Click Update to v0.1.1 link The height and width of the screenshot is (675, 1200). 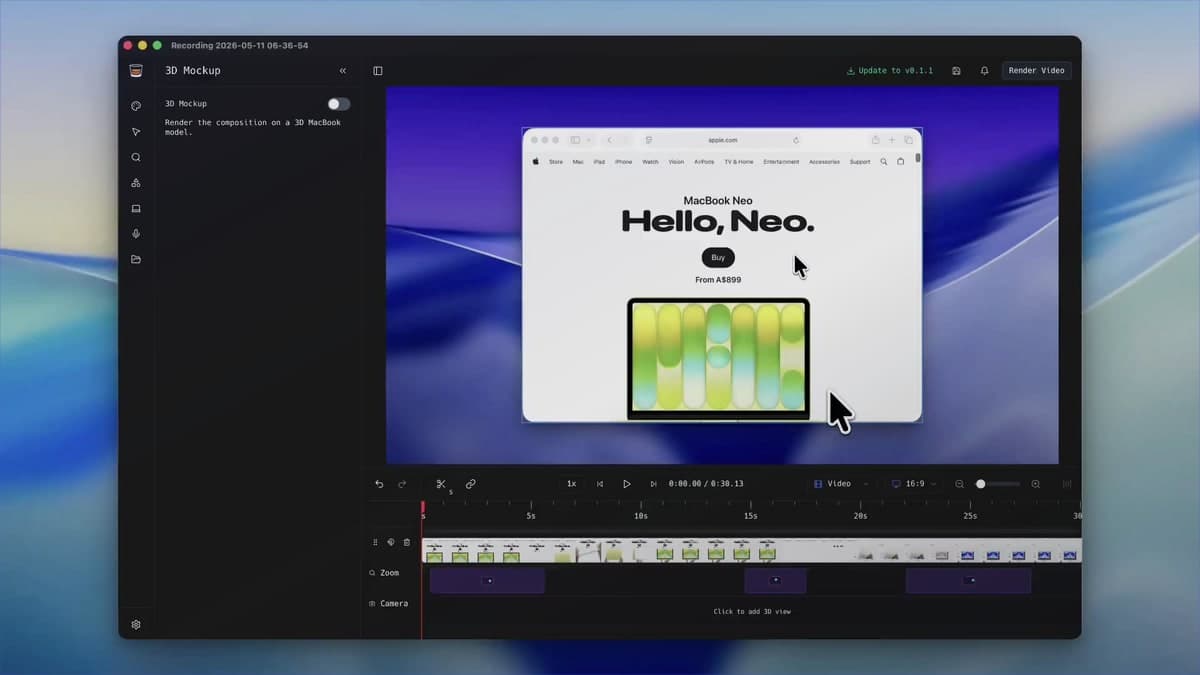pos(890,71)
